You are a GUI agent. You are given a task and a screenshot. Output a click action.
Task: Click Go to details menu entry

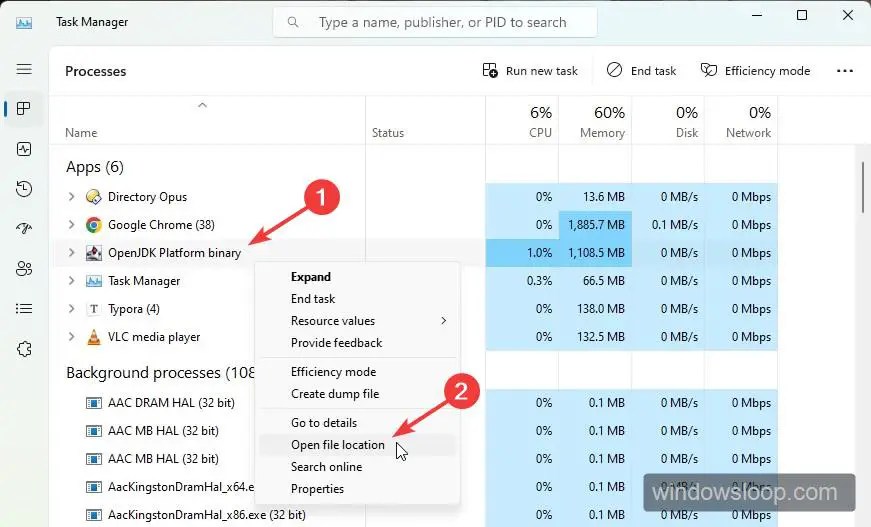[x=323, y=423]
